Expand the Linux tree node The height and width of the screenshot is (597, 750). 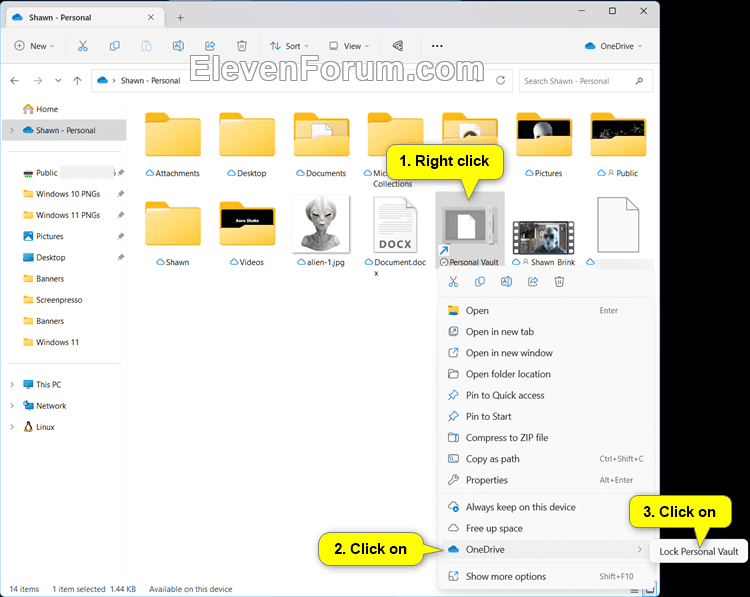(12, 427)
